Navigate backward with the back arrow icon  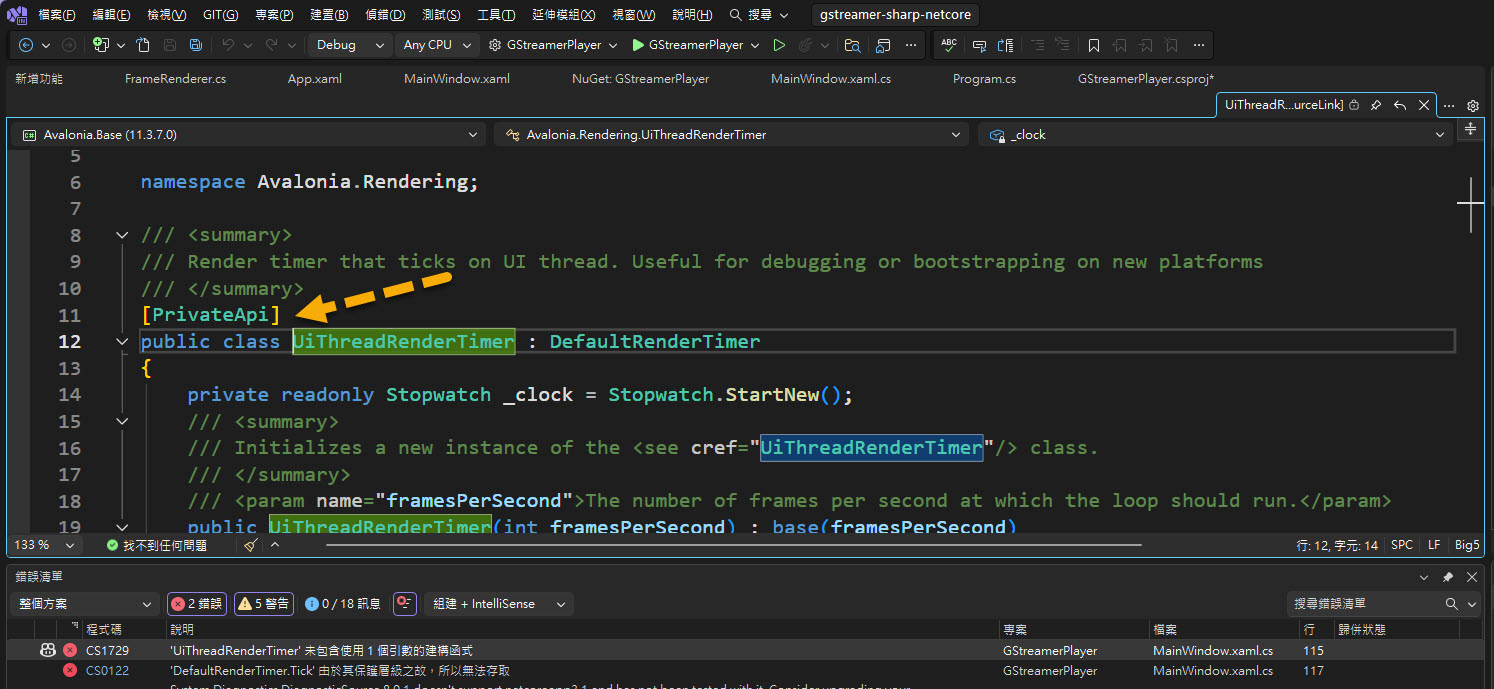tap(26, 45)
